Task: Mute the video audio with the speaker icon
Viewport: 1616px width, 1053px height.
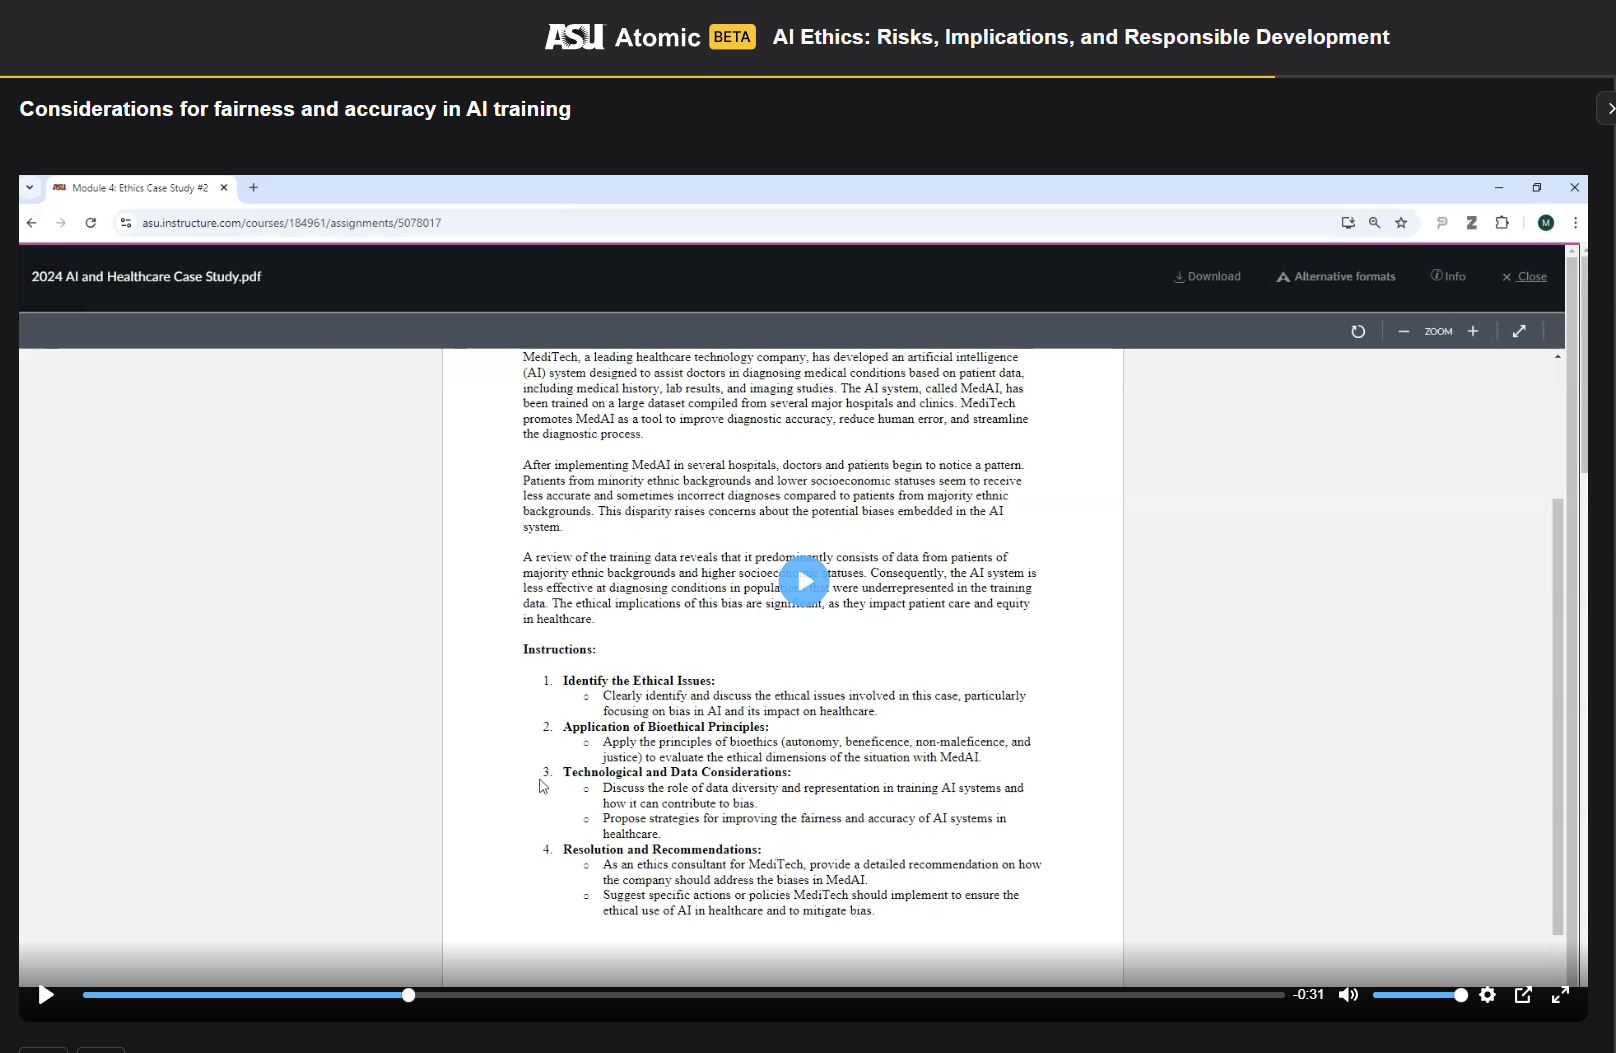Action: pos(1348,995)
